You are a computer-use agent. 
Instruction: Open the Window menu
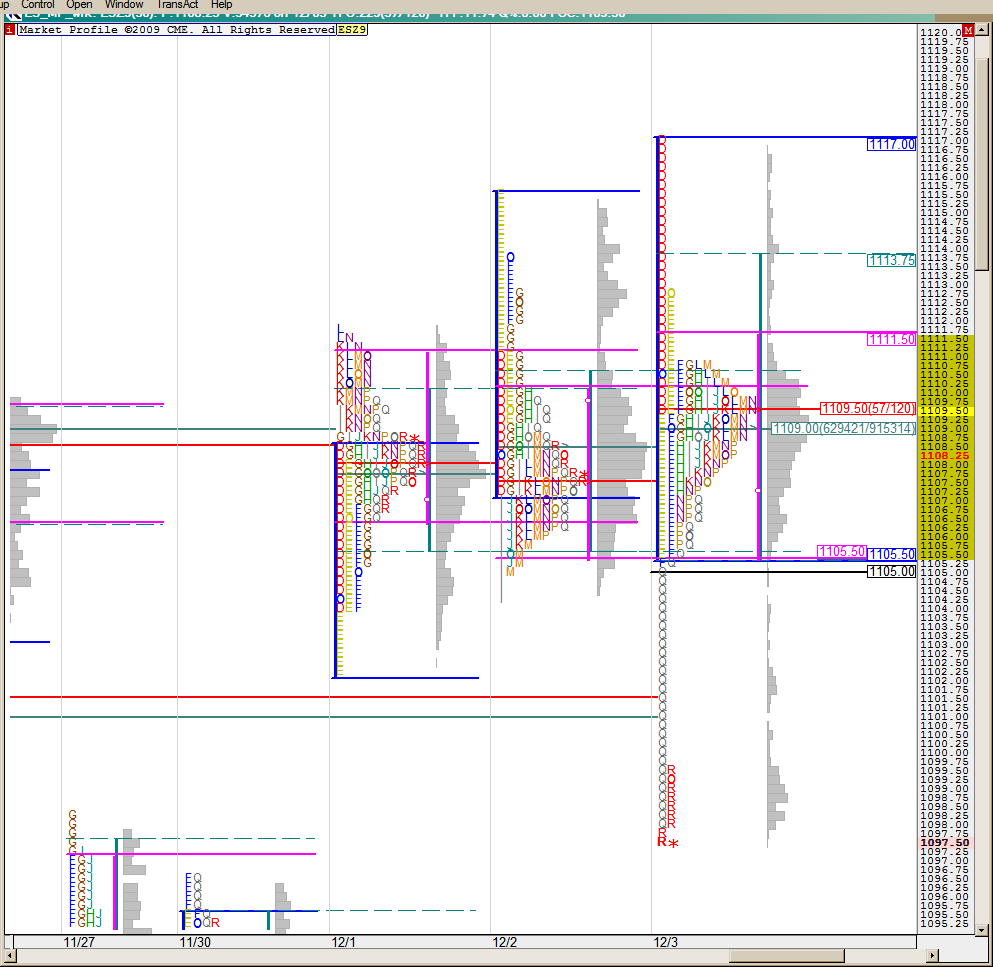[125, 5]
